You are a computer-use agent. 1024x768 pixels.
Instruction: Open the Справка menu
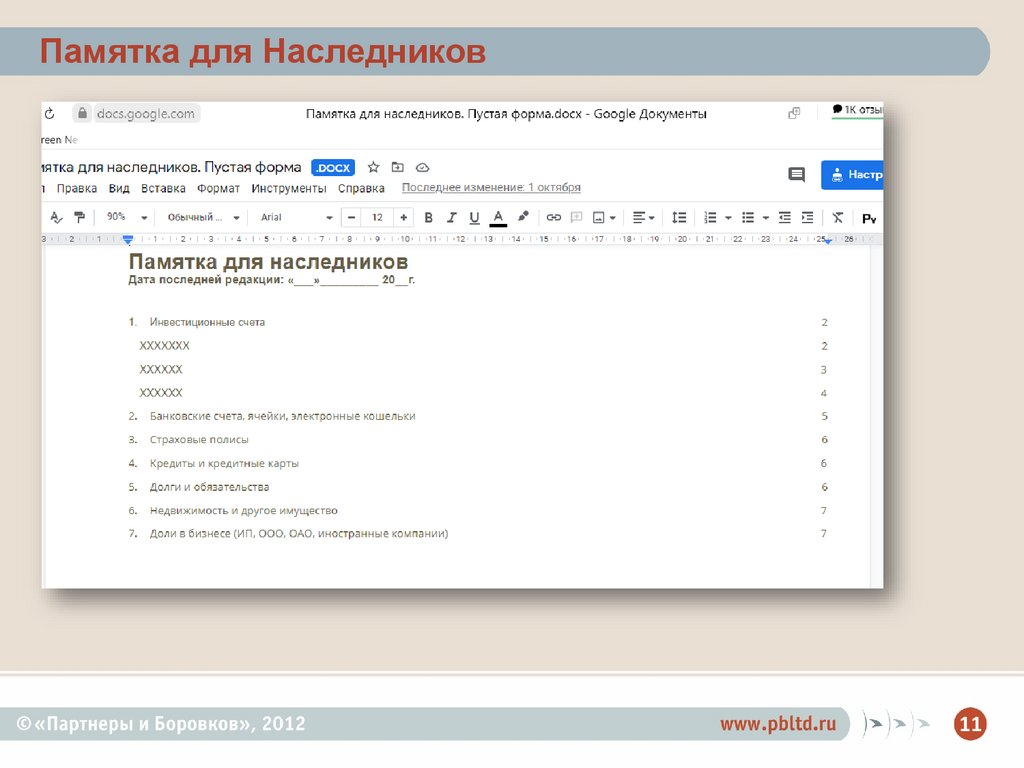tap(361, 189)
